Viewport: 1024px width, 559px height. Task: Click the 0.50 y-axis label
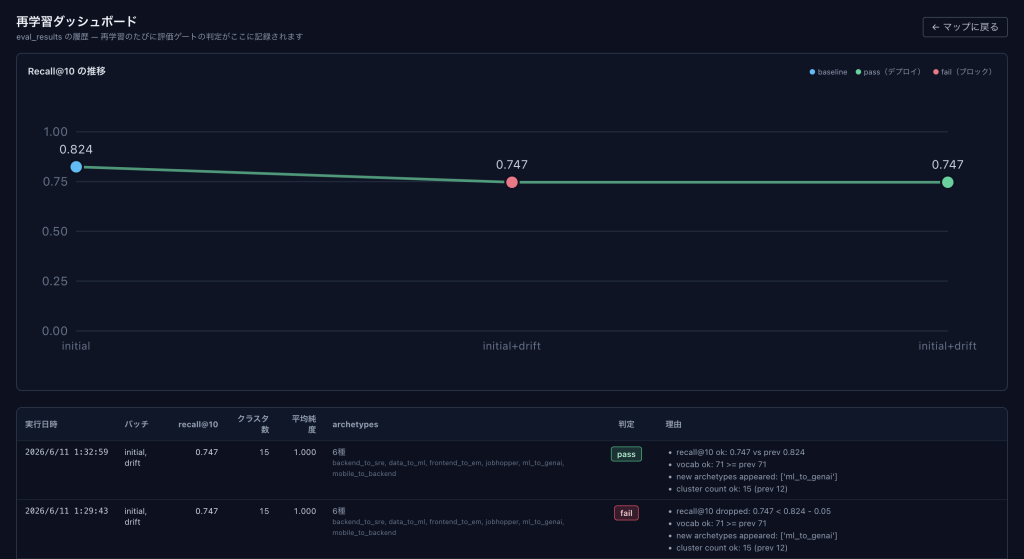point(56,231)
